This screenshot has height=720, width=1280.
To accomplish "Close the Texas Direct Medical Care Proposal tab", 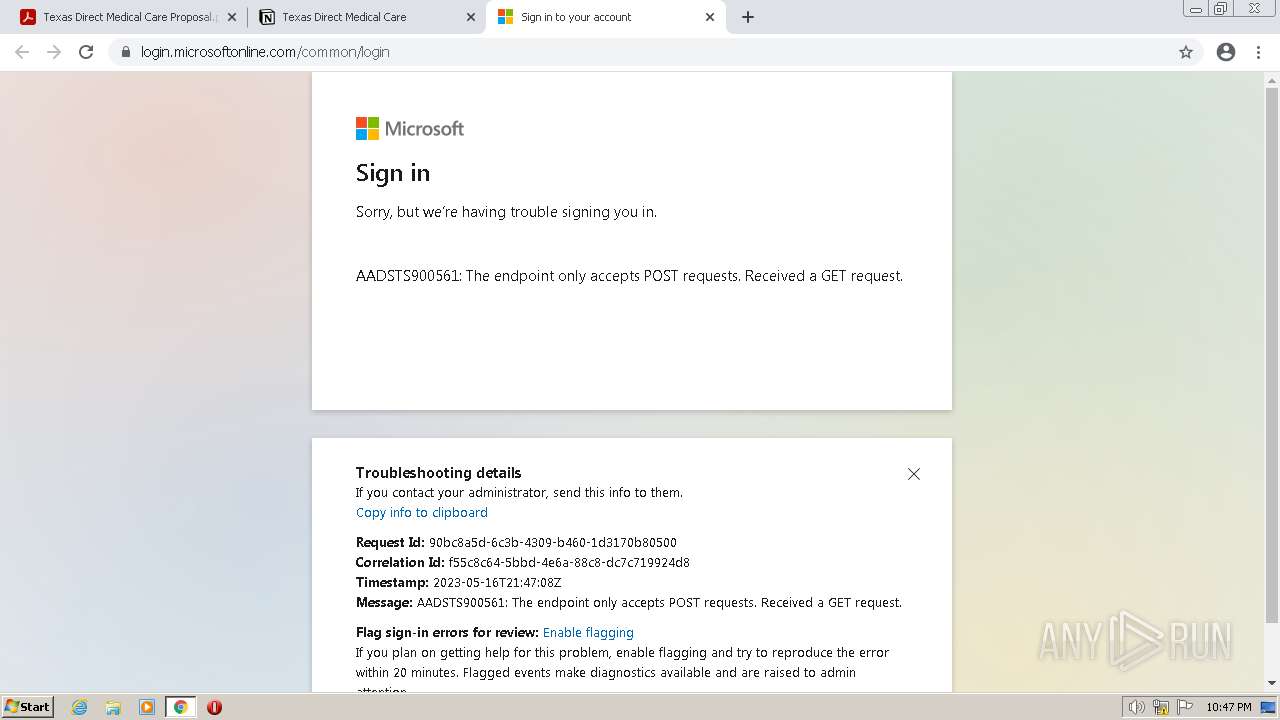I will (232, 17).
